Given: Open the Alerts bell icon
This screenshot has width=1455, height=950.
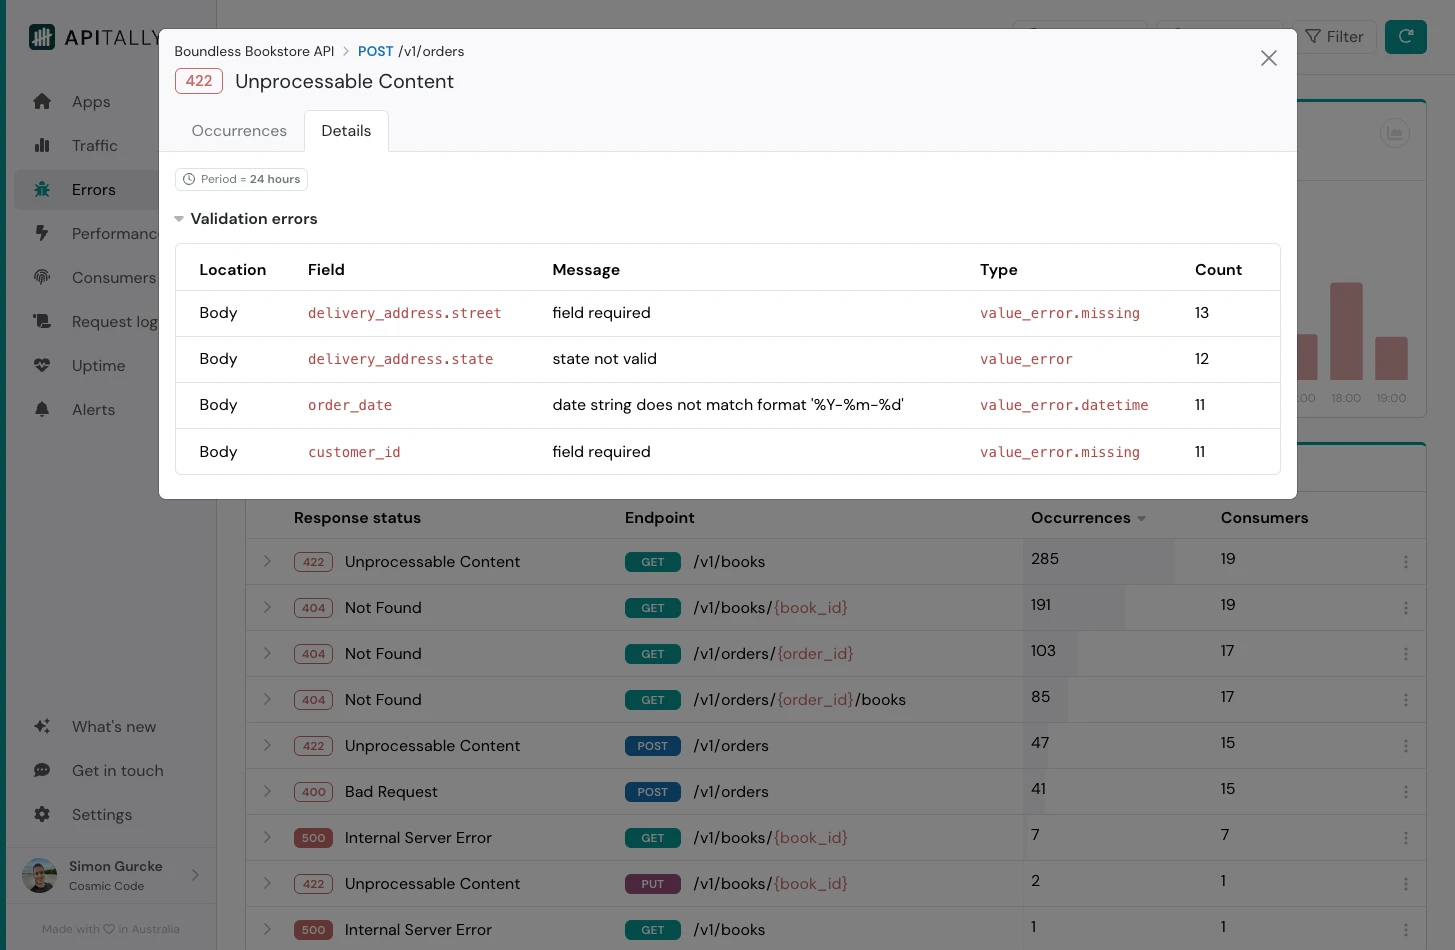Looking at the screenshot, I should [x=42, y=409].
